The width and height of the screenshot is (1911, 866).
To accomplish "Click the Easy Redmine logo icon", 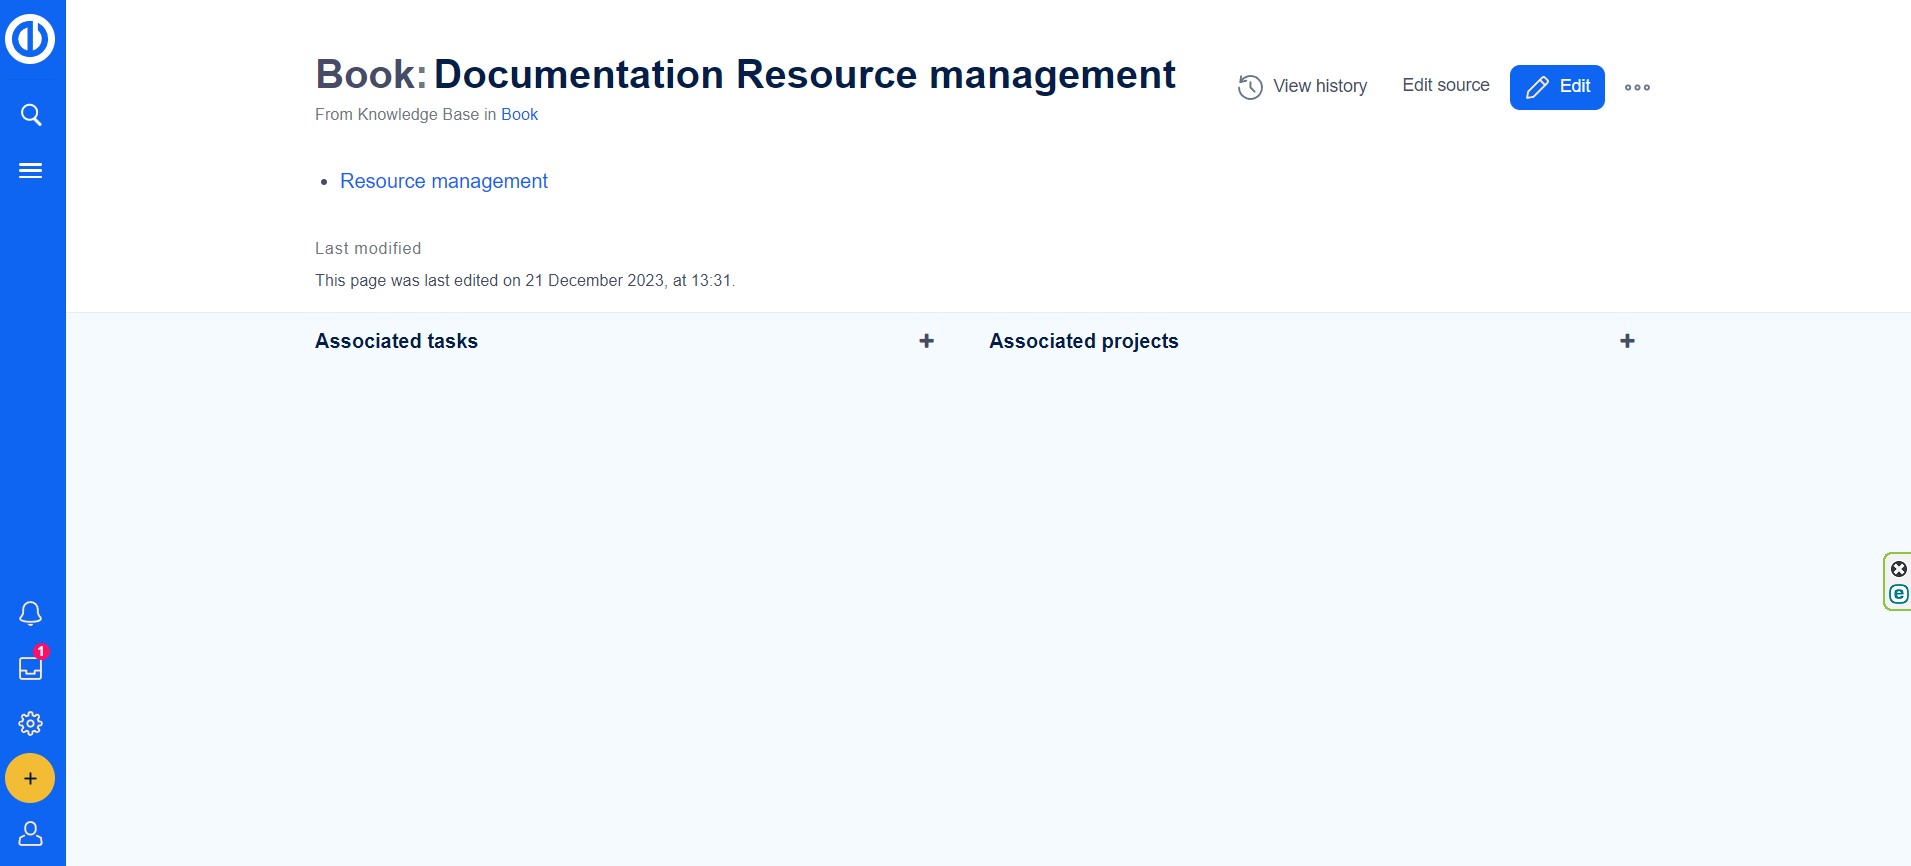I will 30,39.
